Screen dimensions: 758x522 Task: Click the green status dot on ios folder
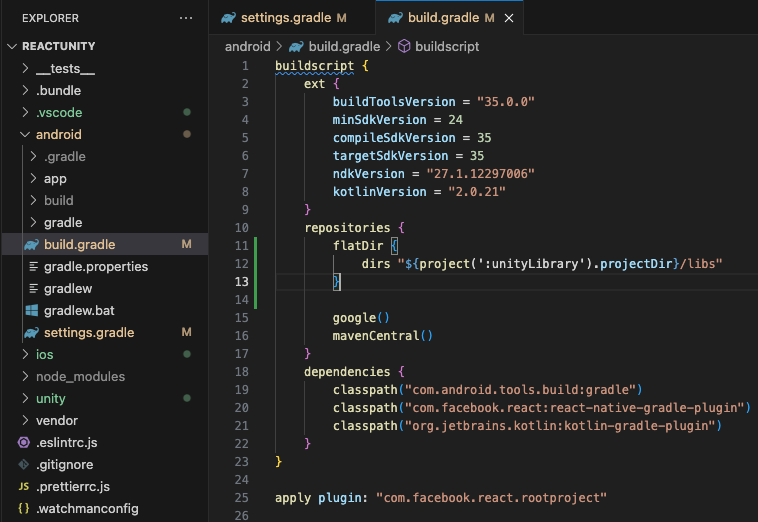(x=187, y=354)
